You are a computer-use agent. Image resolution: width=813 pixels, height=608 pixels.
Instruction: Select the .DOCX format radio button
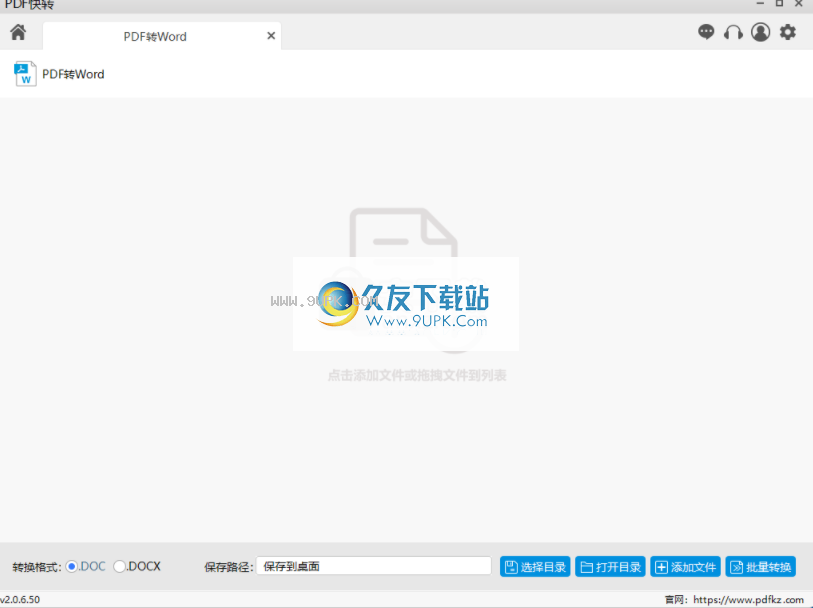119,567
